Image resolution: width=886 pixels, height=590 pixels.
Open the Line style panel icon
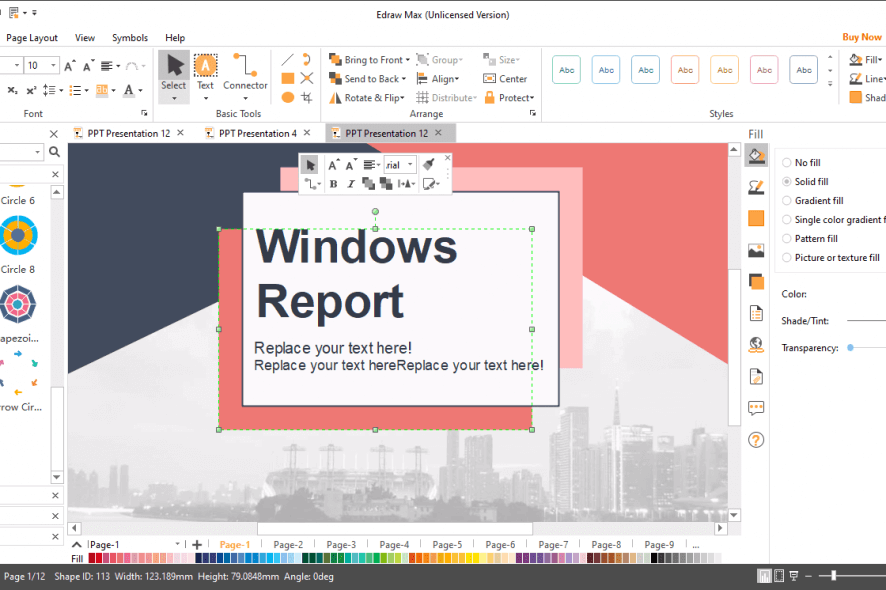[756, 187]
